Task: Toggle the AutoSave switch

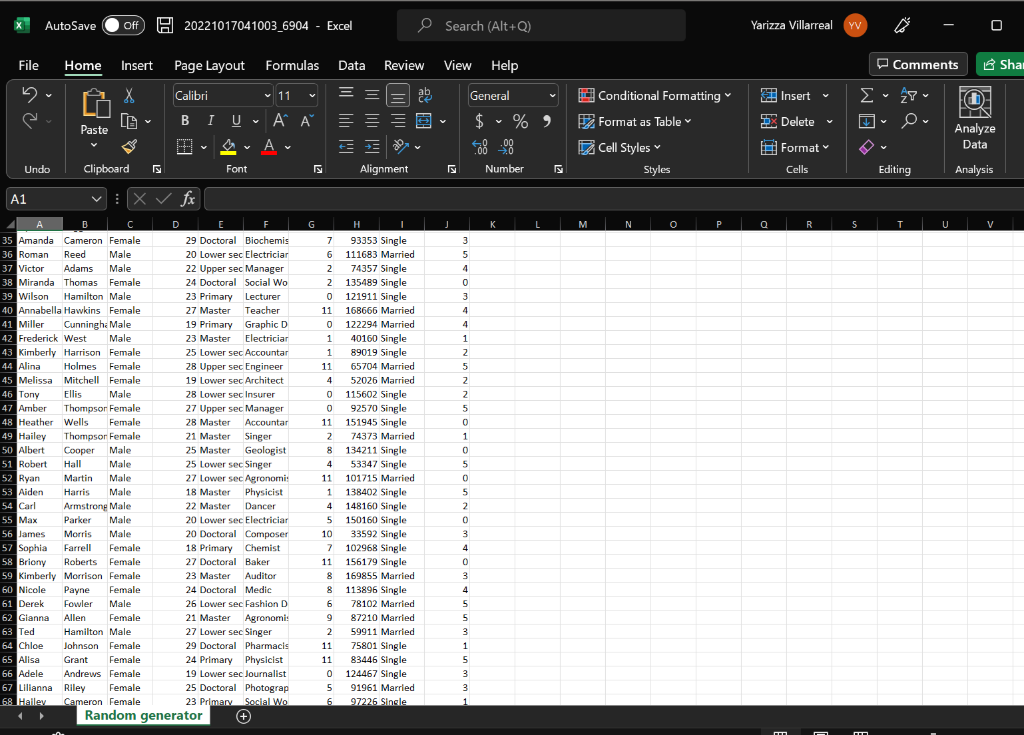Action: (123, 25)
